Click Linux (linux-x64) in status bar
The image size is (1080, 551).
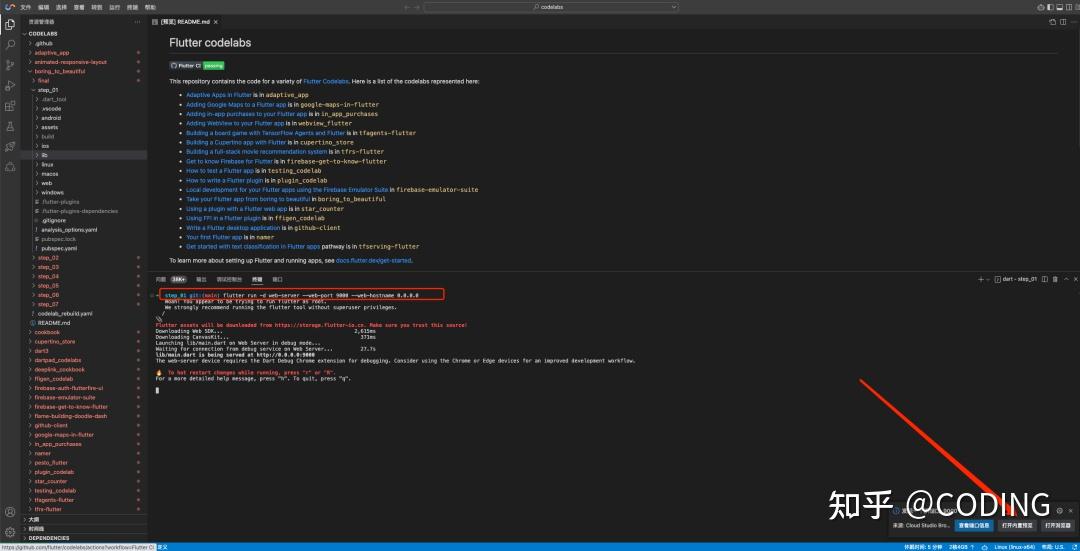point(1015,548)
